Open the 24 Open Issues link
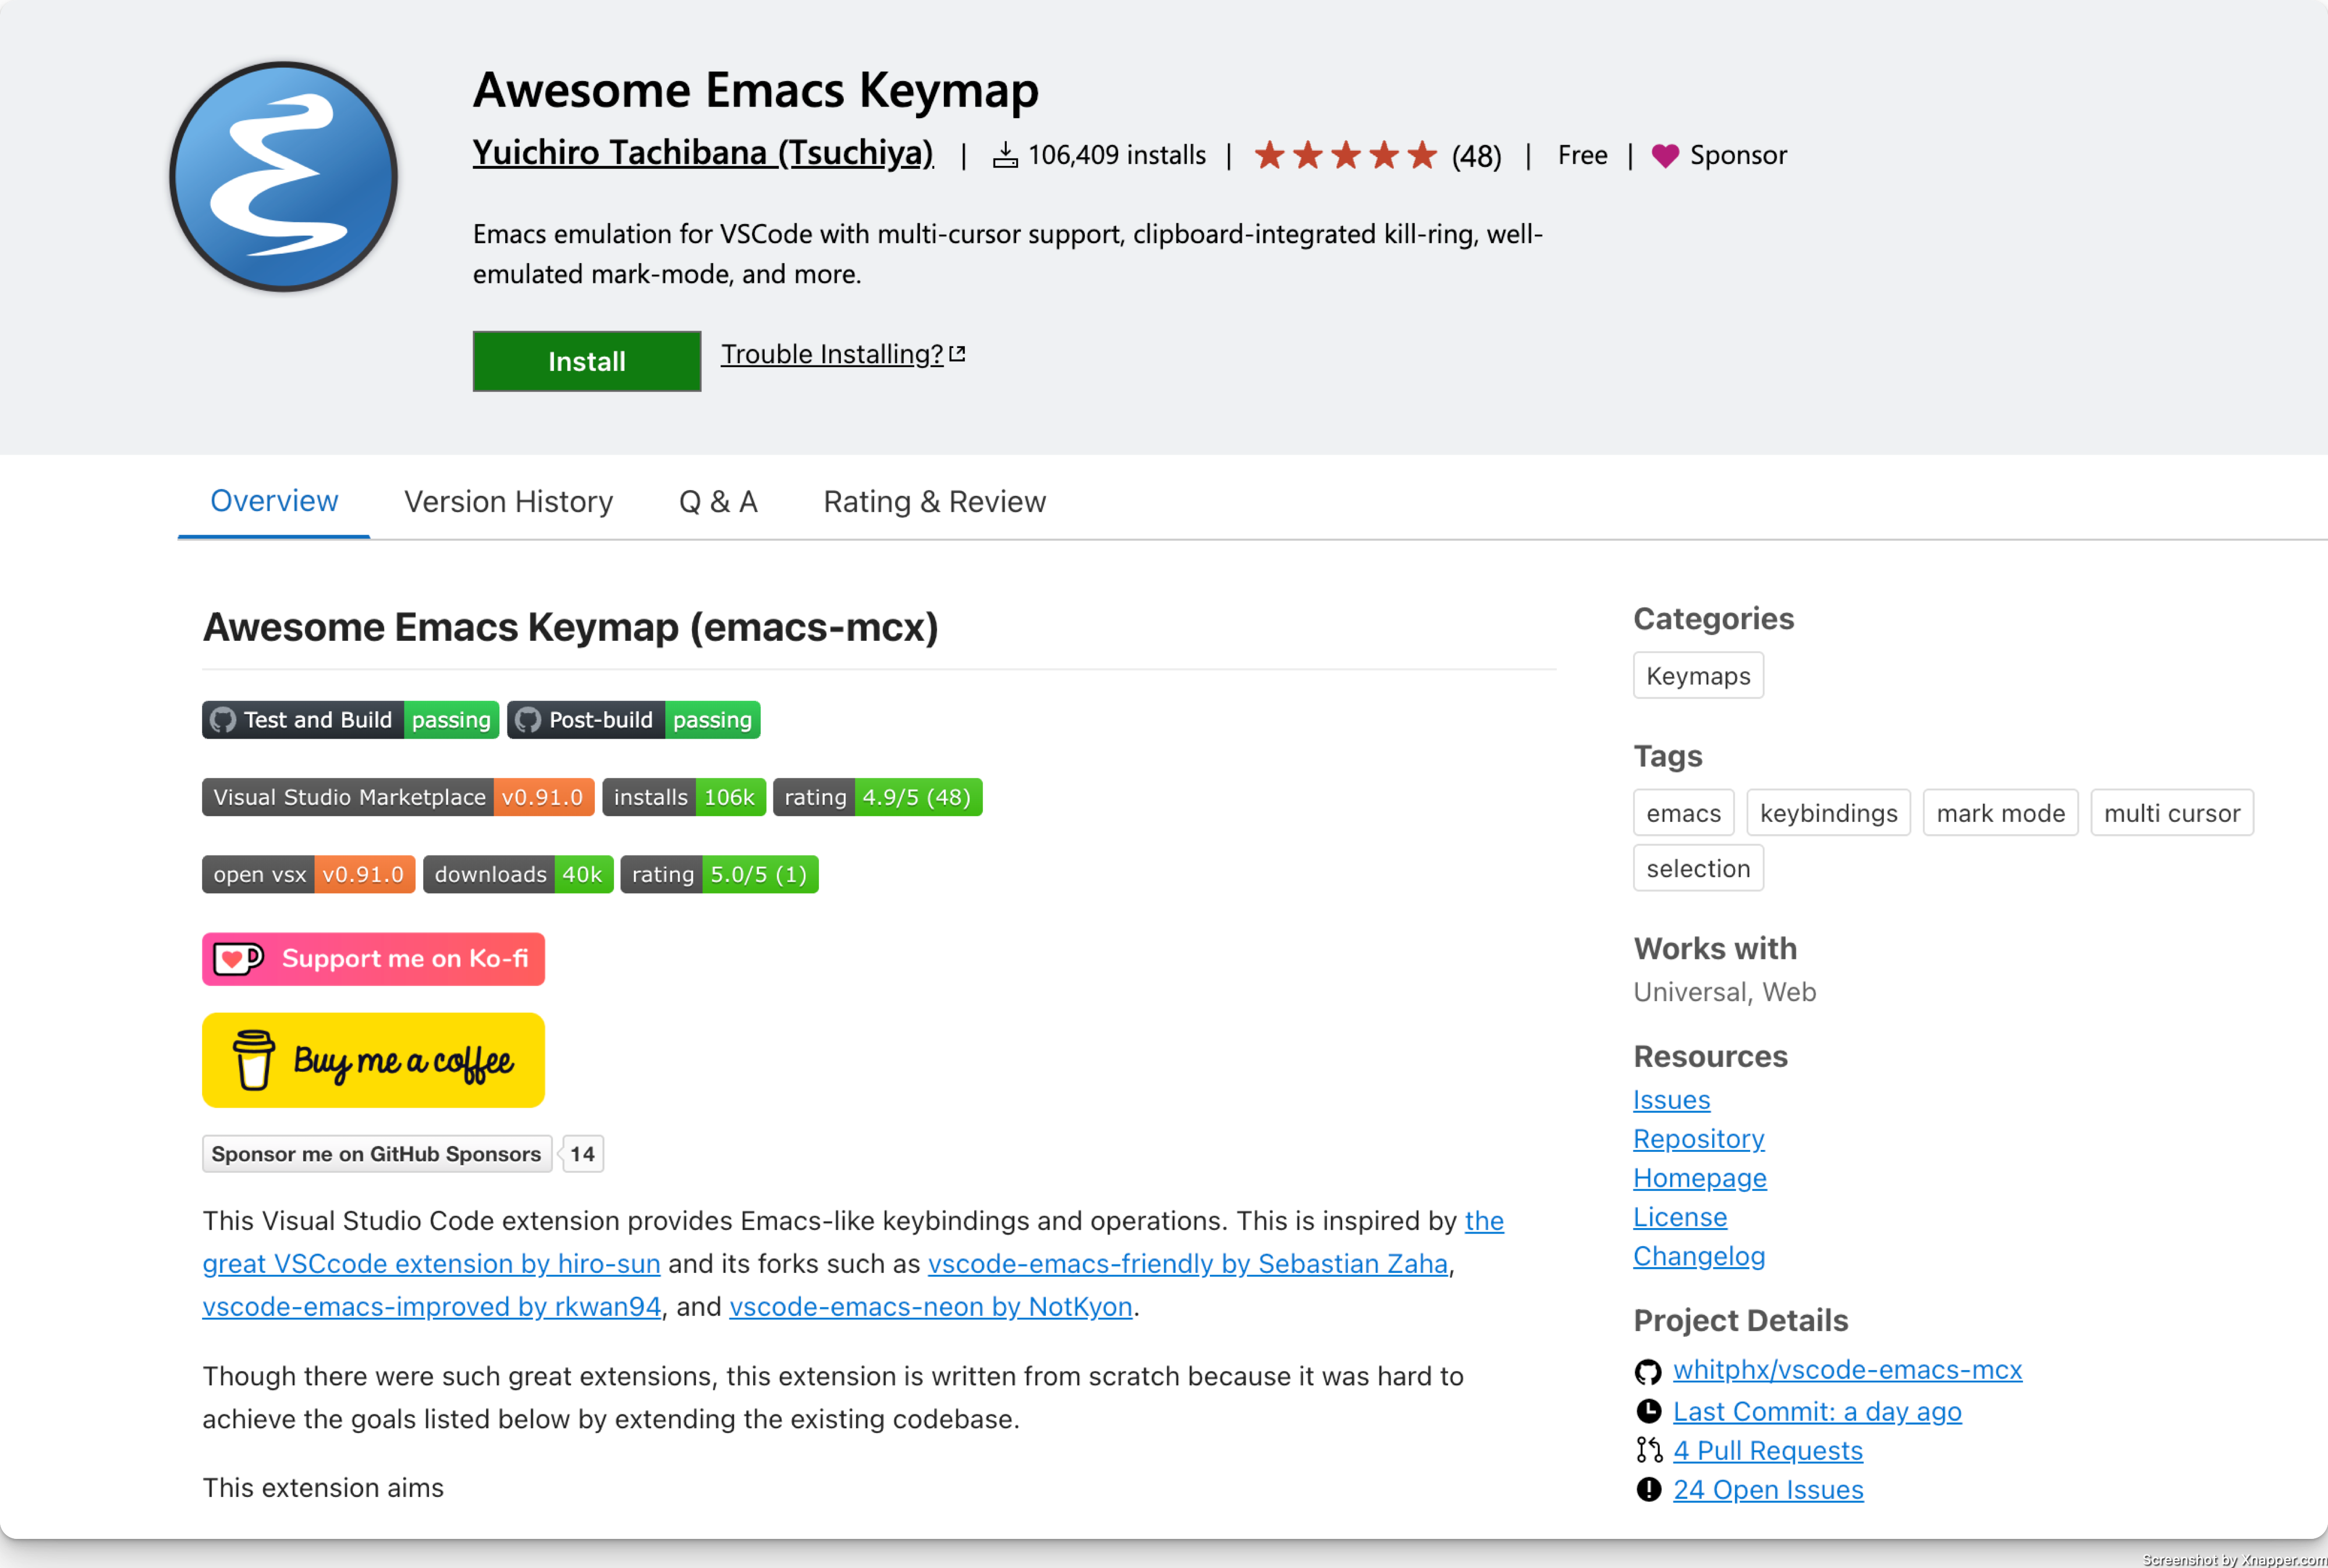The width and height of the screenshot is (2328, 1568). pyautogui.click(x=1768, y=1490)
